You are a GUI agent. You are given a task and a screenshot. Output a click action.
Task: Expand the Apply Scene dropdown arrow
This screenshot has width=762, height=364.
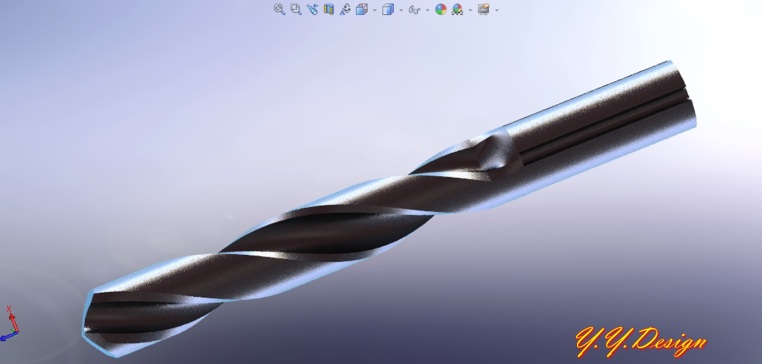pos(470,10)
